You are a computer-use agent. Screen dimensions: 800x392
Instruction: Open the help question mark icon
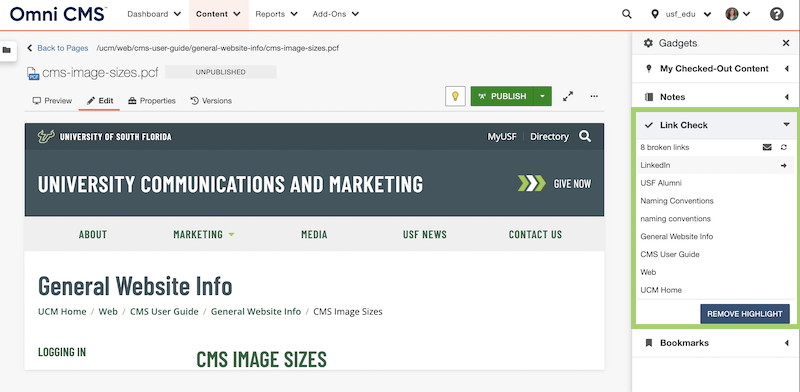tap(777, 14)
